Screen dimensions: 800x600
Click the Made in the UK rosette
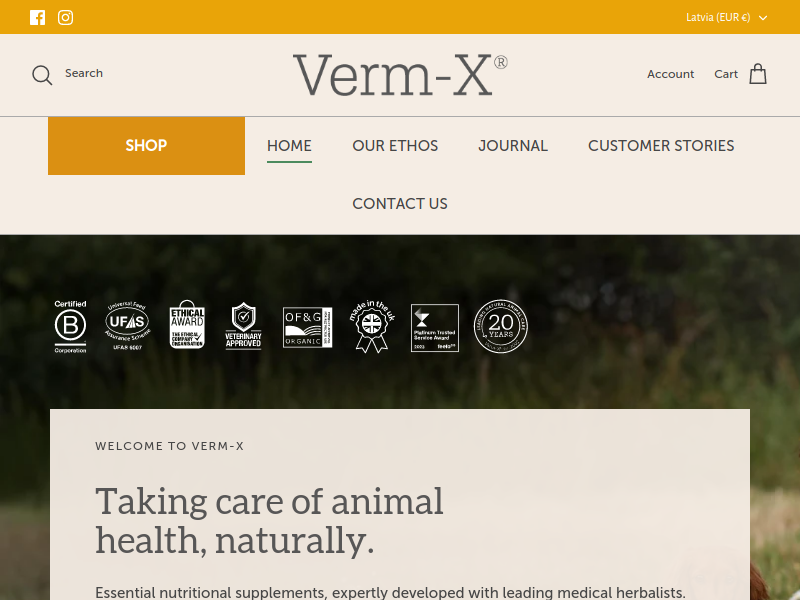tap(372, 327)
